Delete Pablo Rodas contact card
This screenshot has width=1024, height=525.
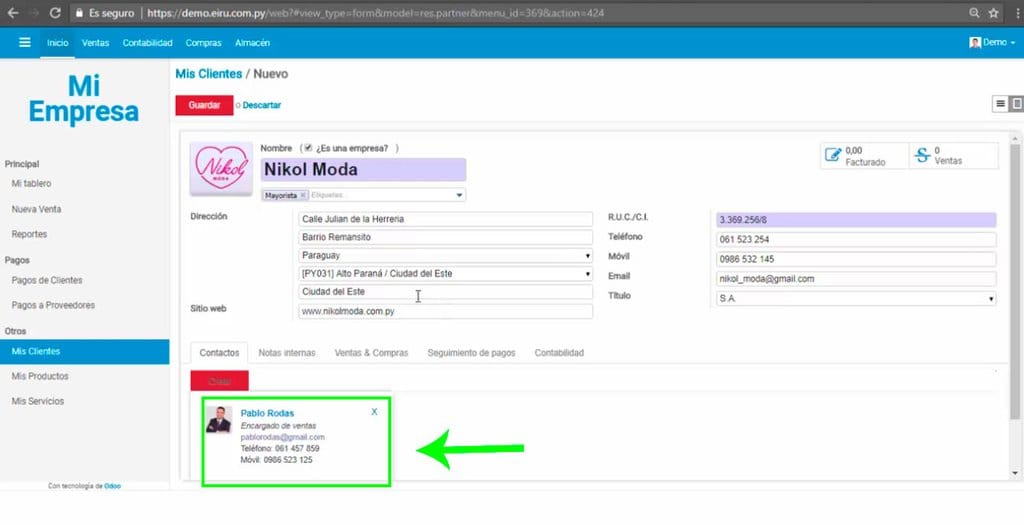[374, 412]
